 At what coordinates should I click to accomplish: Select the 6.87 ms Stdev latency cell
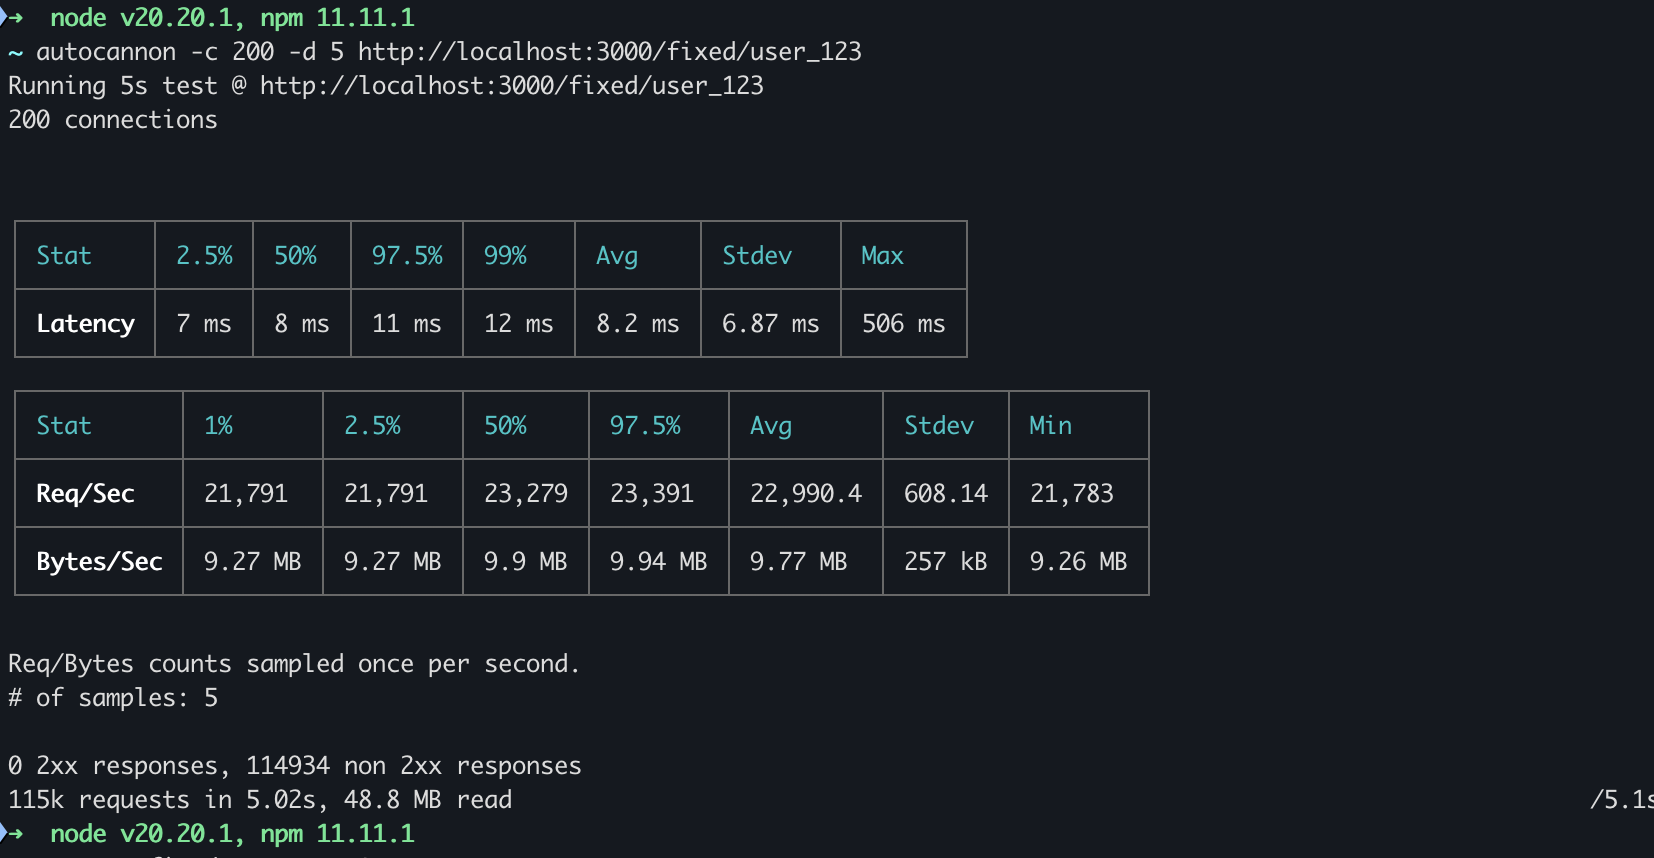770,324
